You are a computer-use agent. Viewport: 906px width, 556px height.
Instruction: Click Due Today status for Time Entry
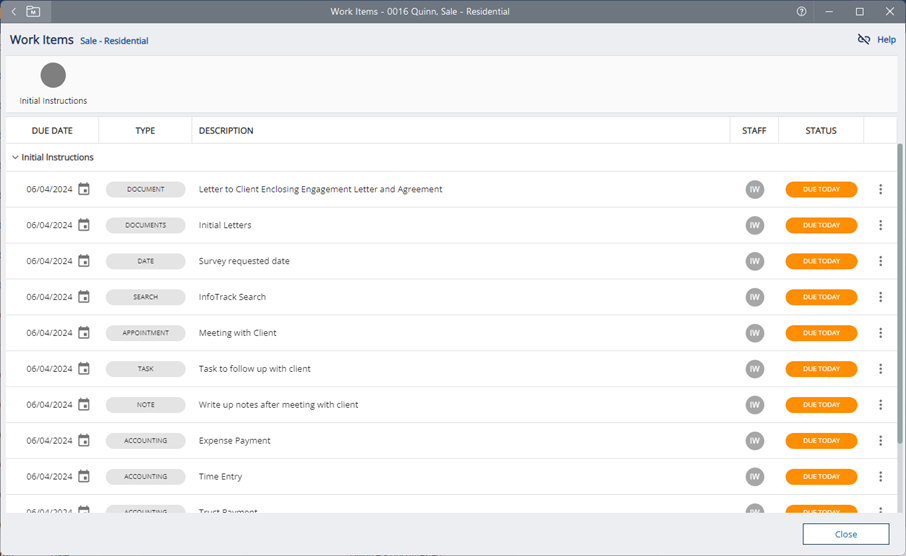pyautogui.click(x=821, y=477)
